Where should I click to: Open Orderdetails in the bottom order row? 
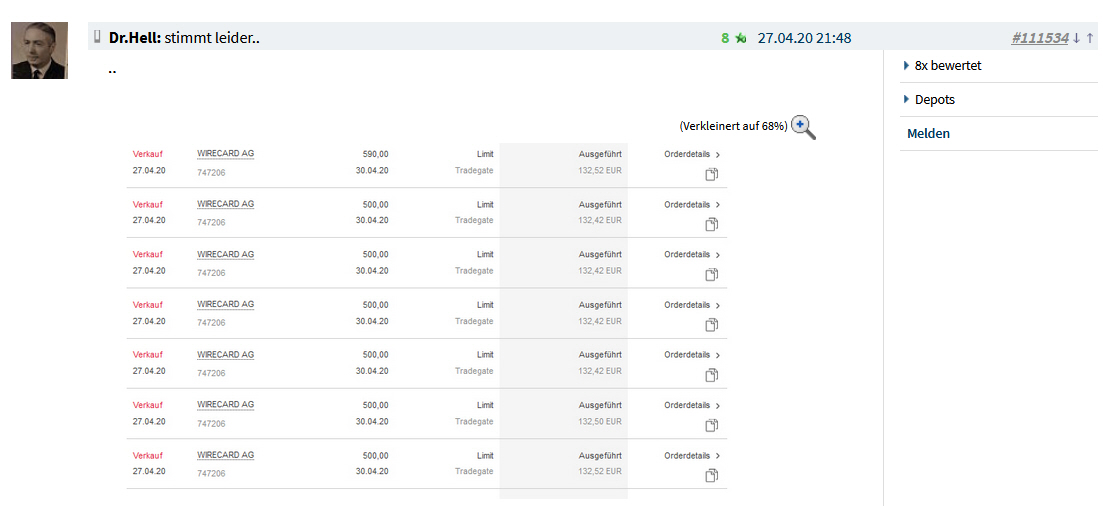(692, 456)
